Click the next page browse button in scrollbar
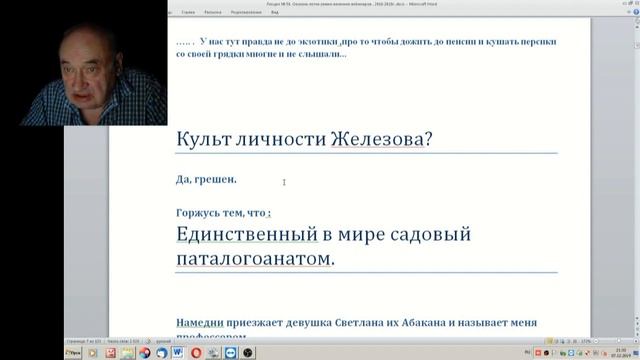 (x=638, y=334)
